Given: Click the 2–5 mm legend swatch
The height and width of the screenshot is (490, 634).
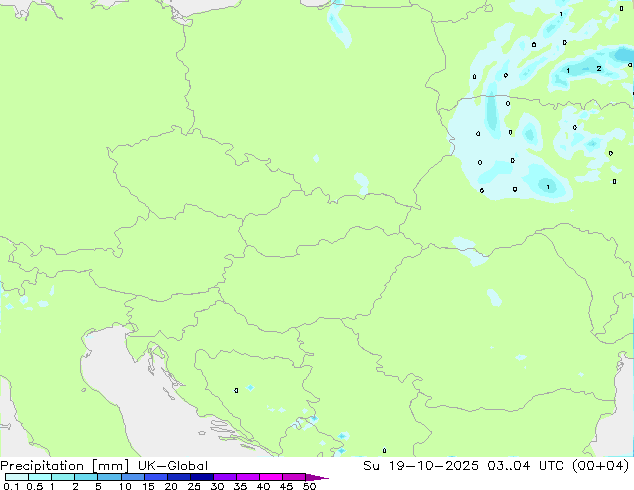Looking at the screenshot, I should (x=86, y=477).
